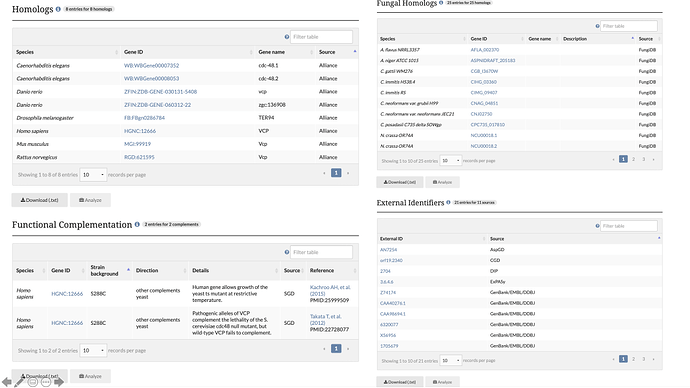690x388 pixels.
Task: Click info icon next to Functional Complementation
Action: pyautogui.click(x=137, y=224)
